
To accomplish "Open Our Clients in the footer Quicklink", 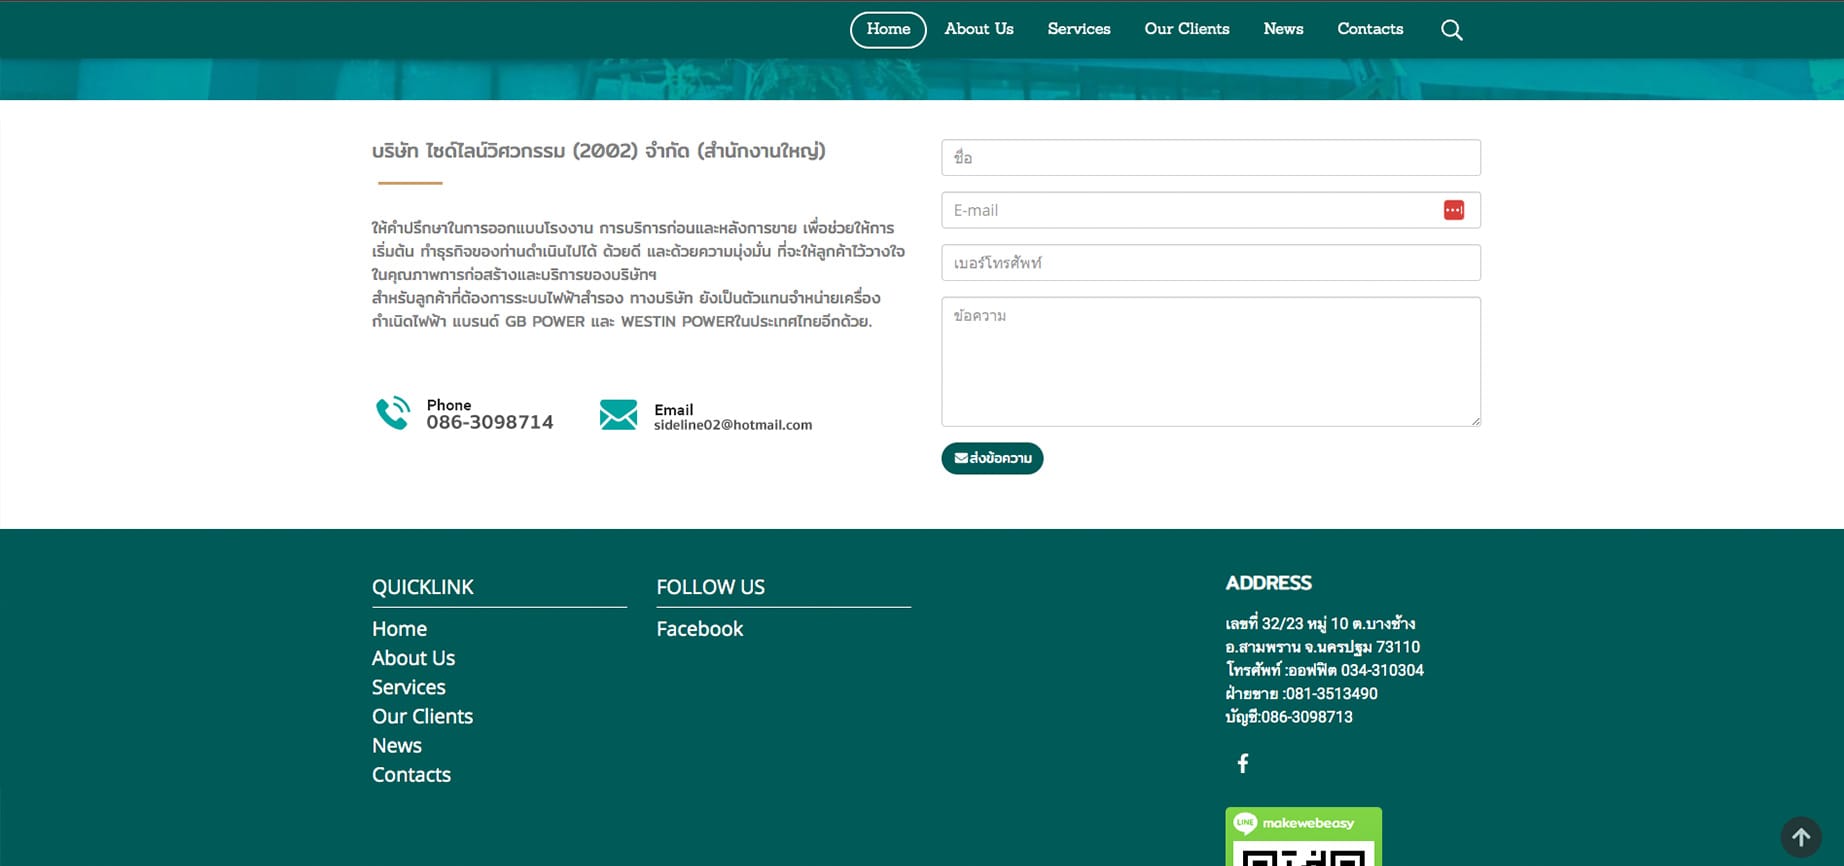I will (x=422, y=717).
